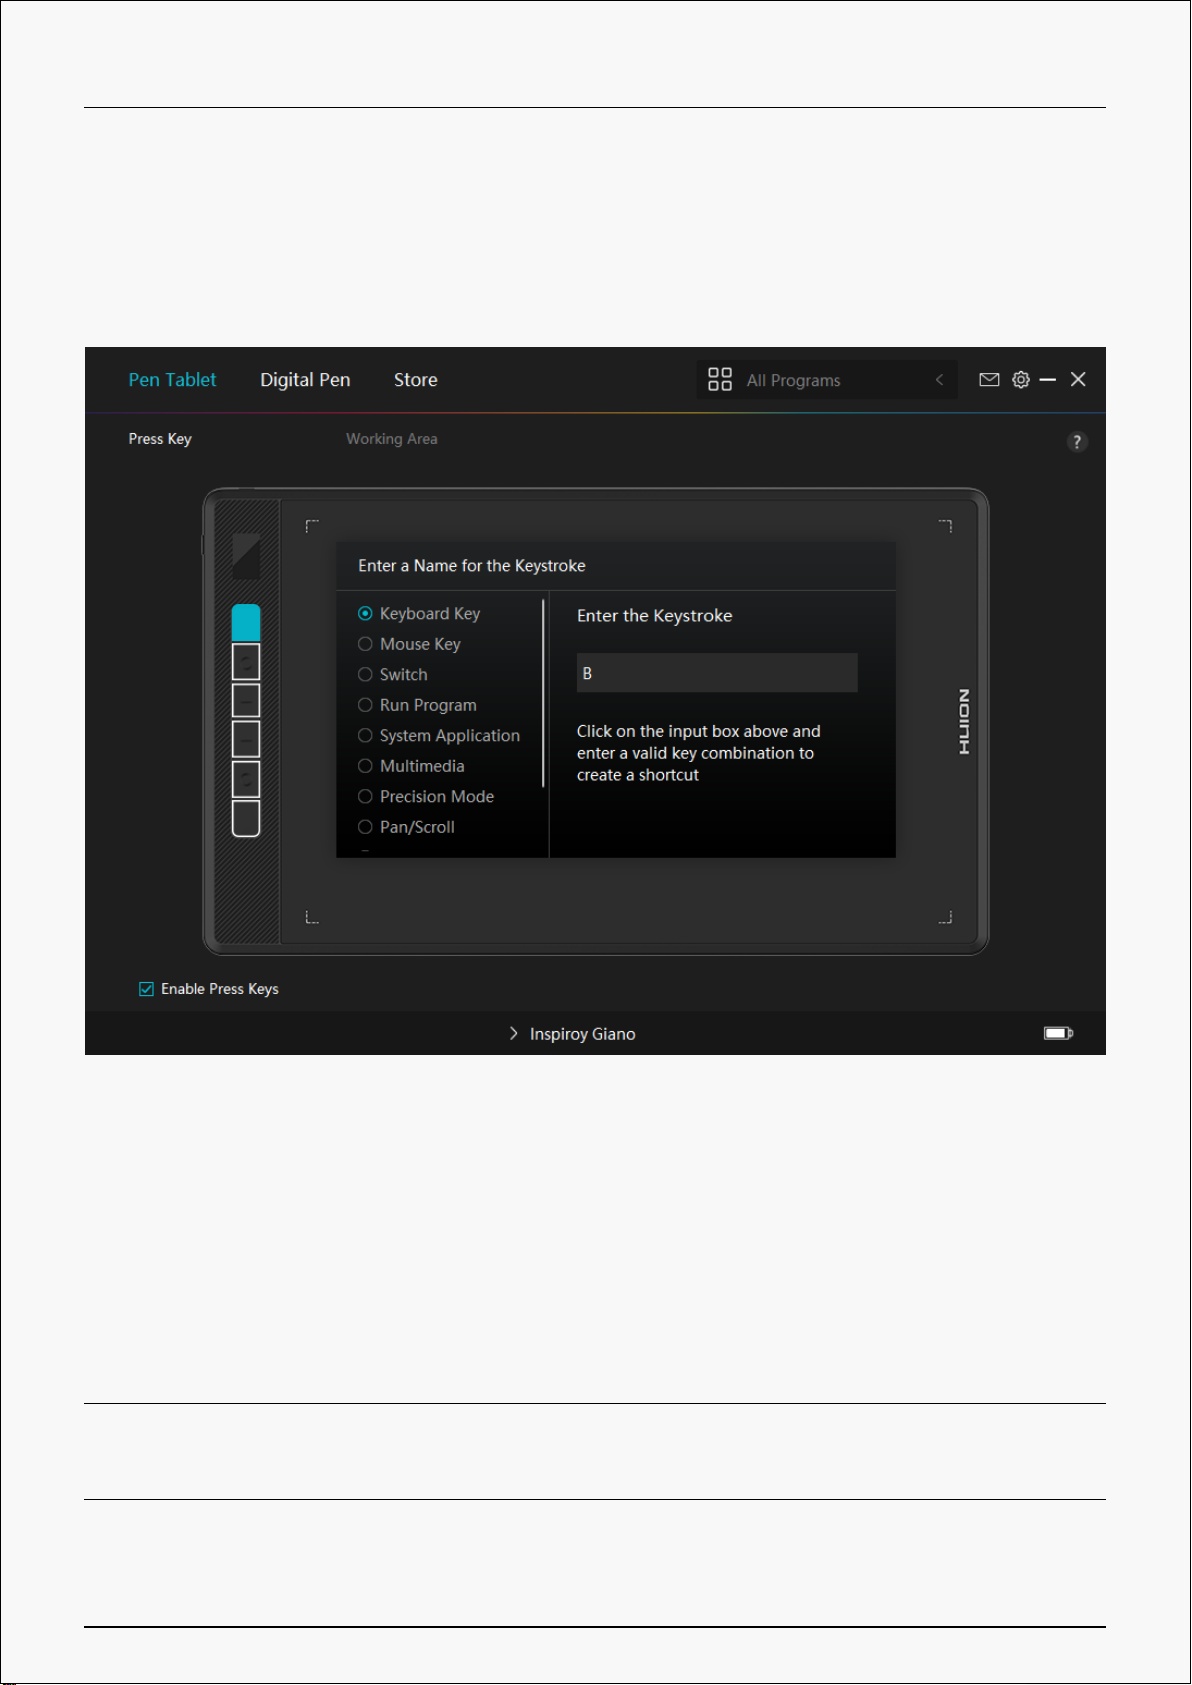The height and width of the screenshot is (1685, 1192).
Task: Switch to the Pen Tablet tab
Action: [172, 380]
